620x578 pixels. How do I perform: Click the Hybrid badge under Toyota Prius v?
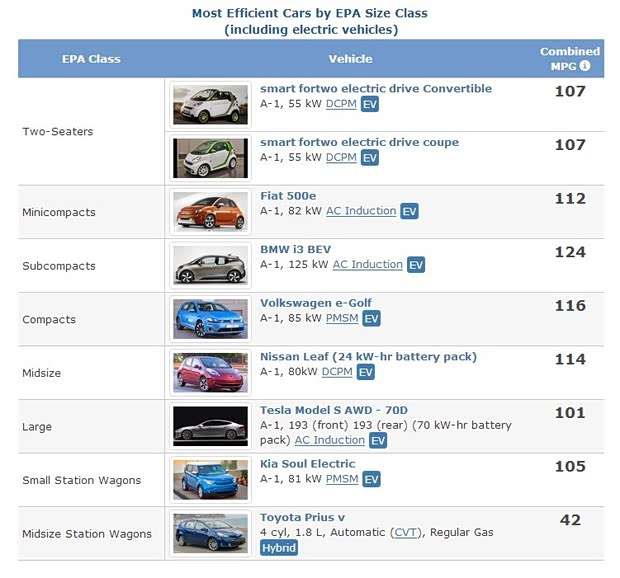click(279, 548)
